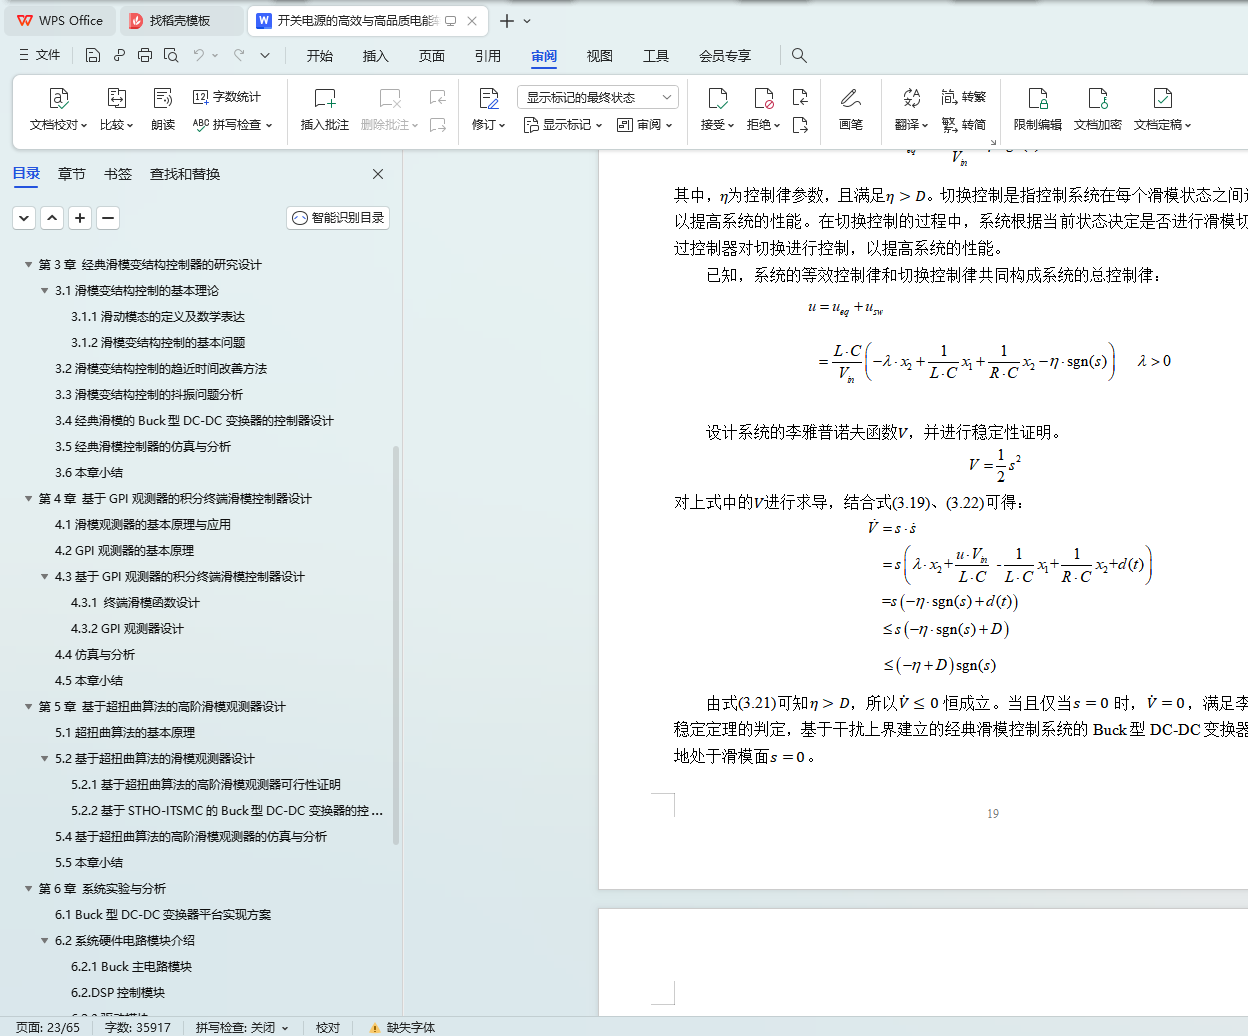Click 拼写检查: 关闭 in status bar

click(x=242, y=1027)
